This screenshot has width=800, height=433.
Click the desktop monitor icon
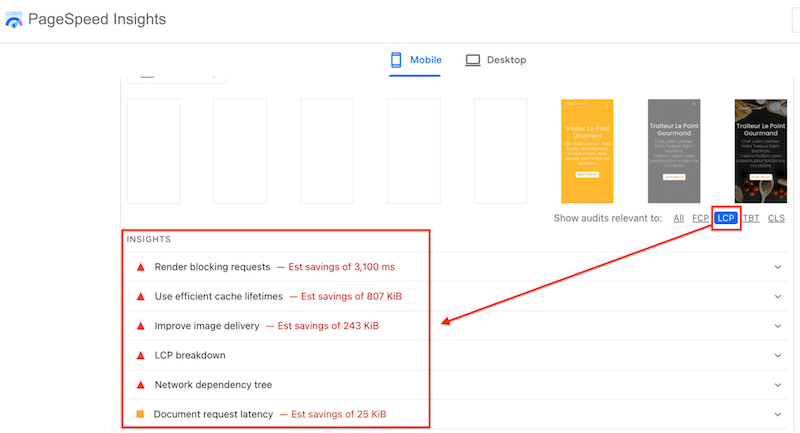coord(472,60)
